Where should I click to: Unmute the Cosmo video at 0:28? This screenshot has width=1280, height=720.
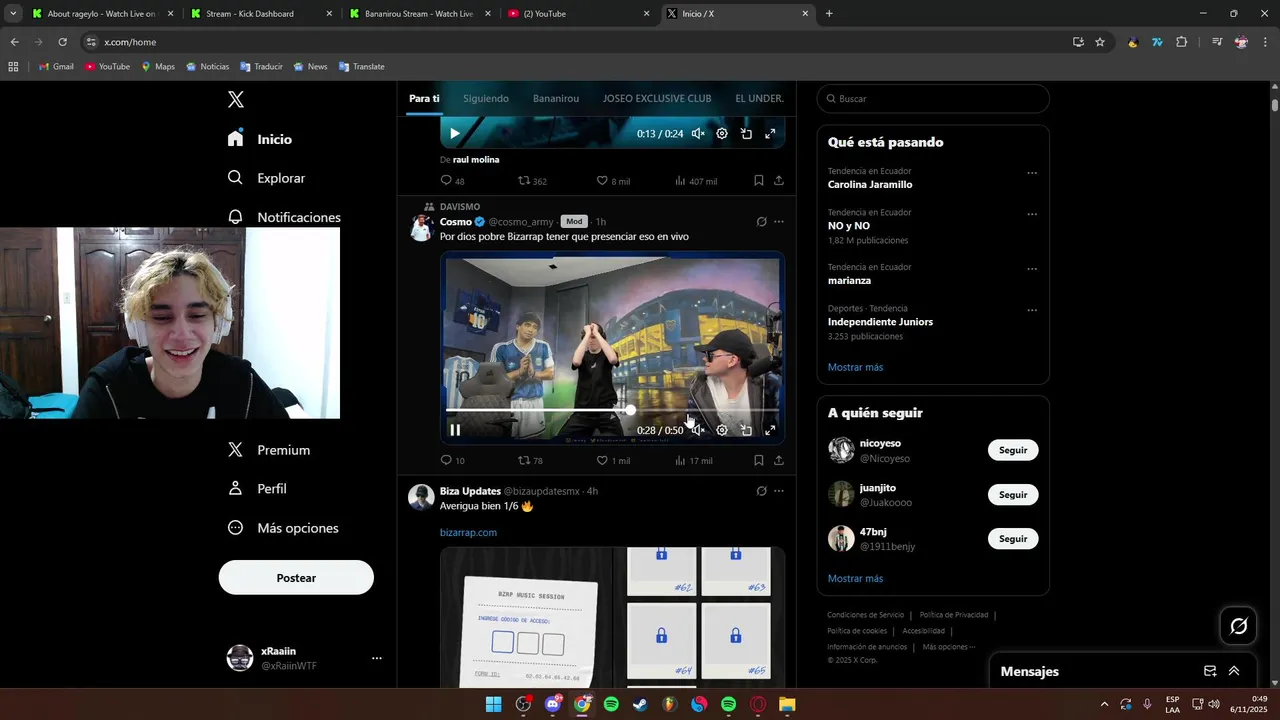(698, 430)
